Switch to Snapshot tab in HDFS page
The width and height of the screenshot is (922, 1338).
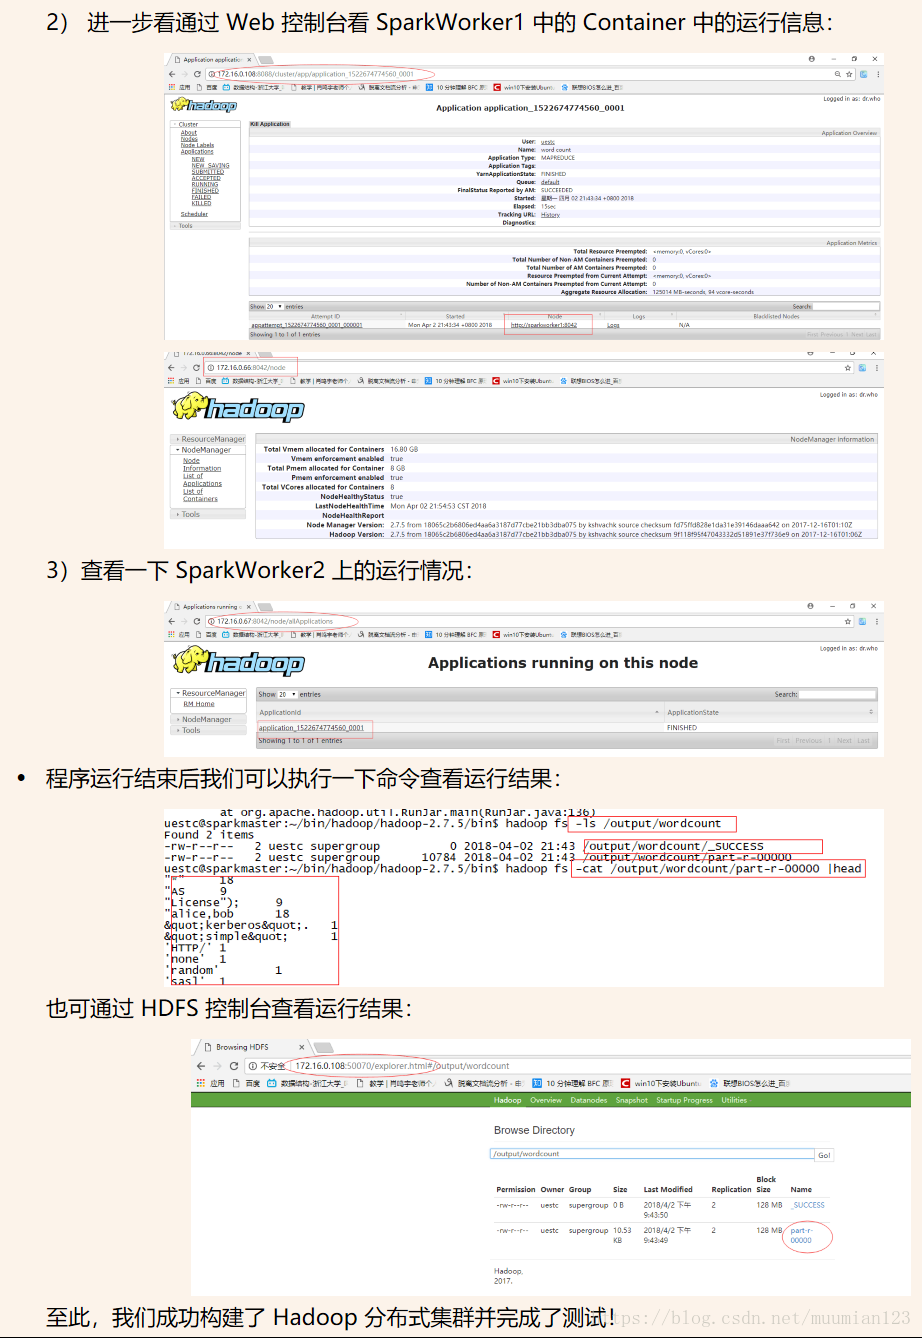point(632,1100)
